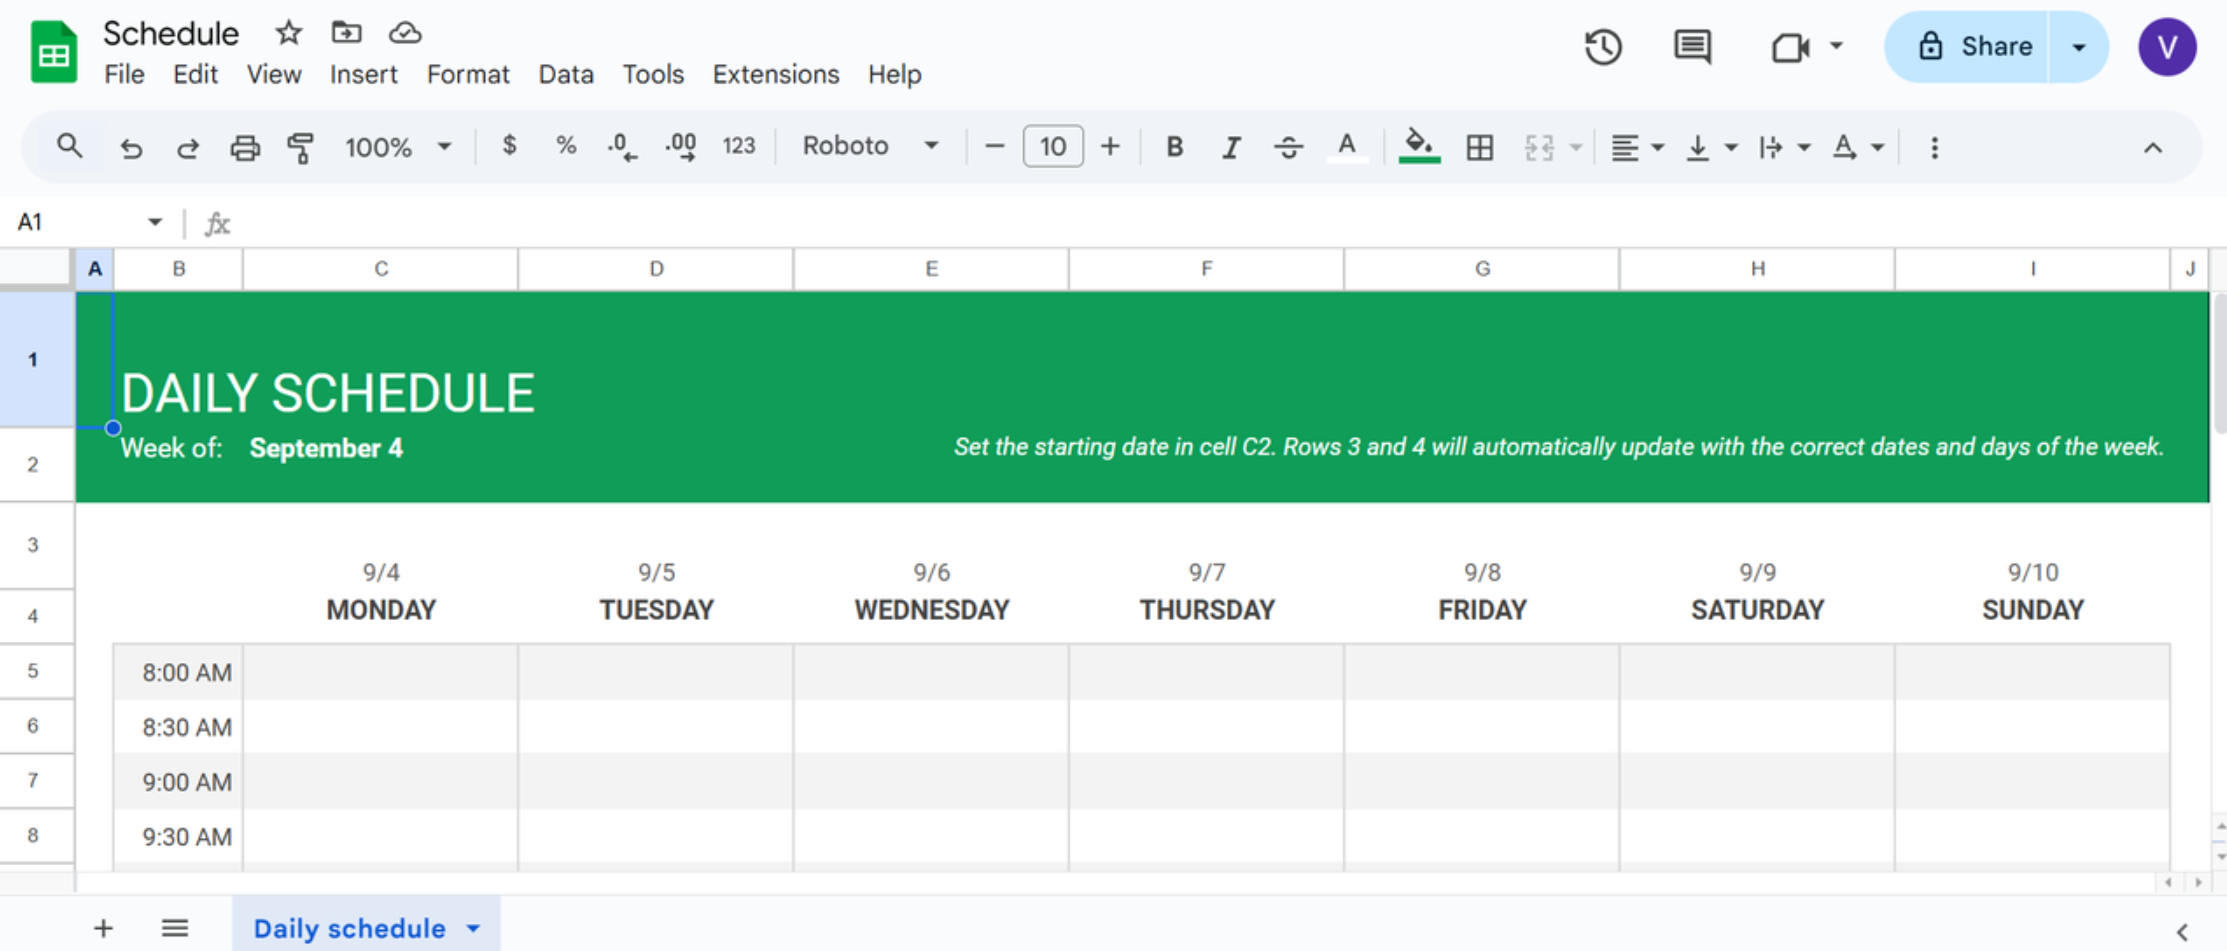Toggle italic formatting
Screen dimensions: 2227x951
tap(1231, 146)
